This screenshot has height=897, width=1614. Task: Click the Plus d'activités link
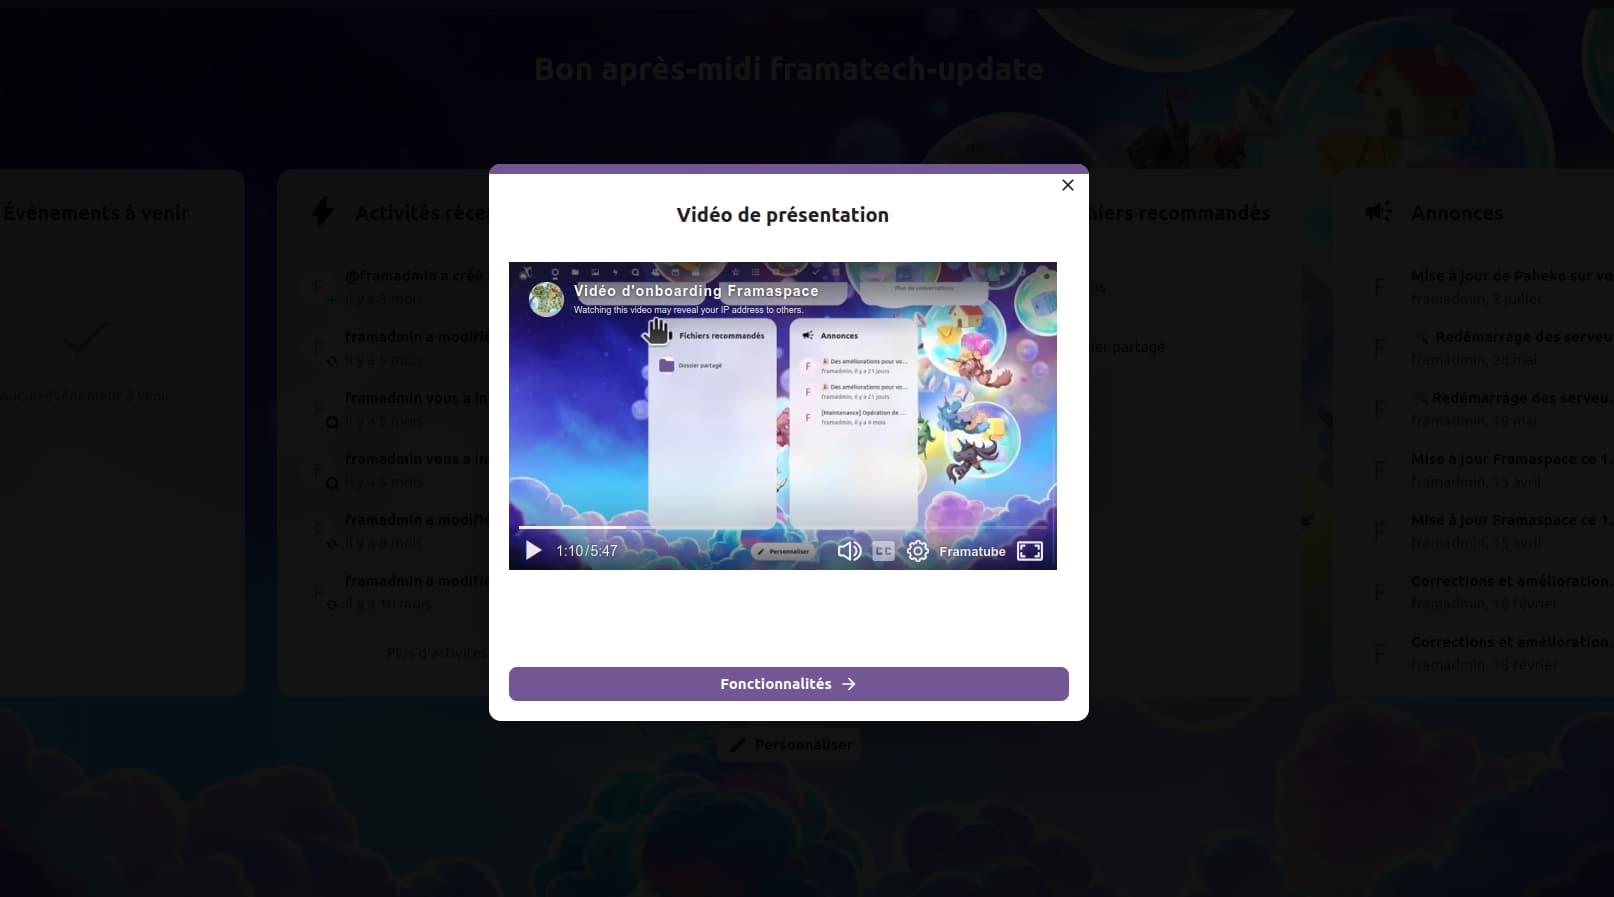point(434,653)
